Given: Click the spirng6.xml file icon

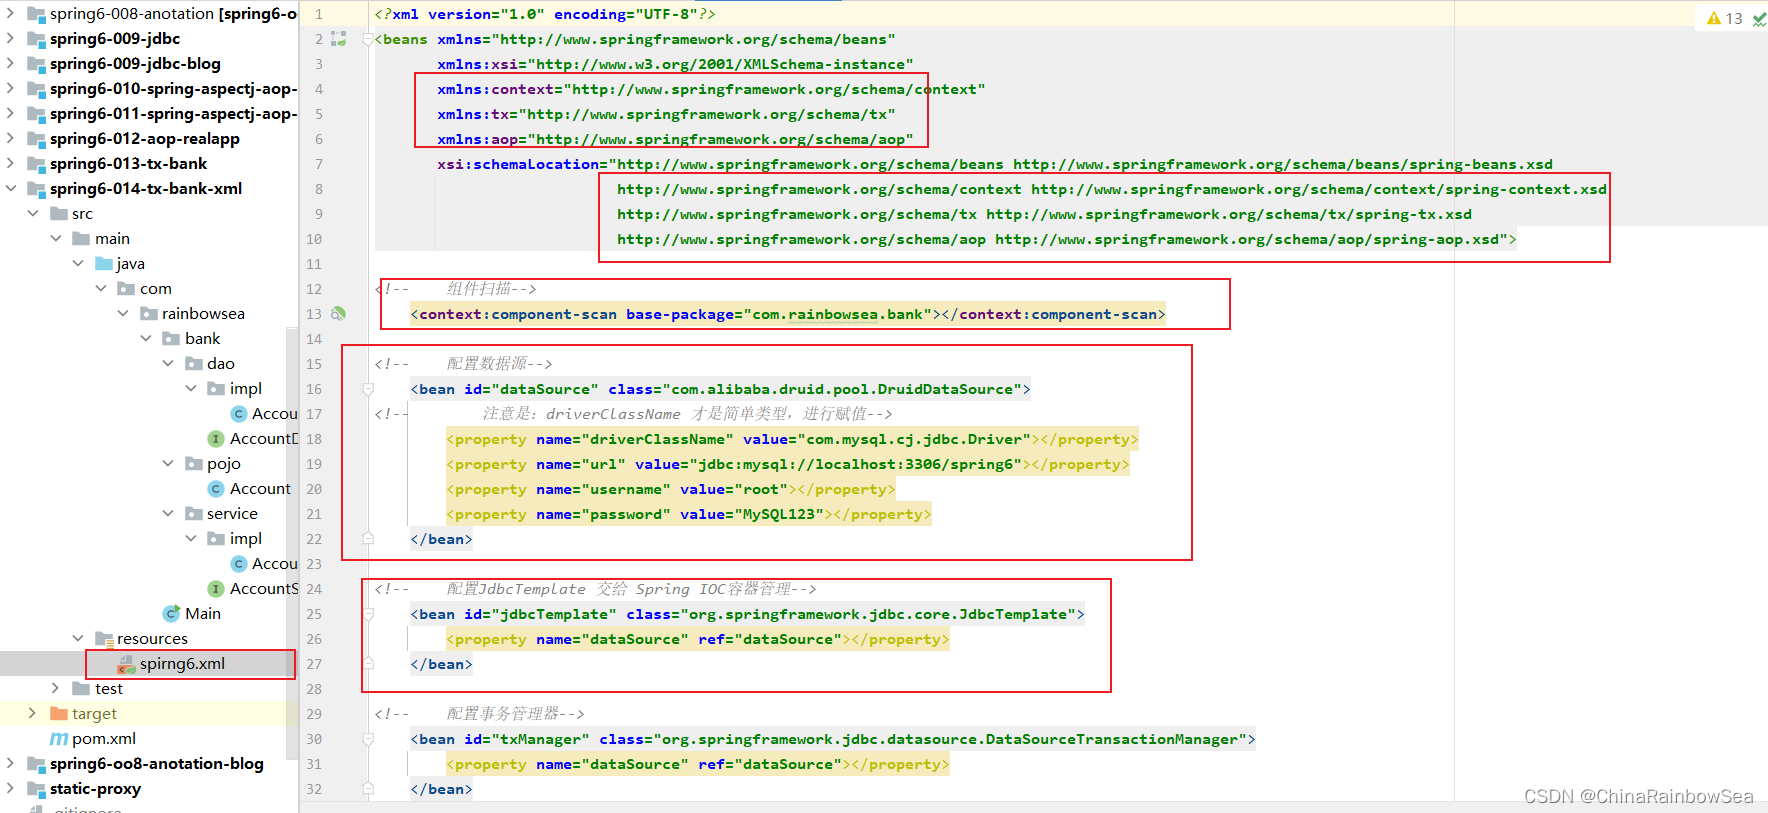Looking at the screenshot, I should 126,664.
